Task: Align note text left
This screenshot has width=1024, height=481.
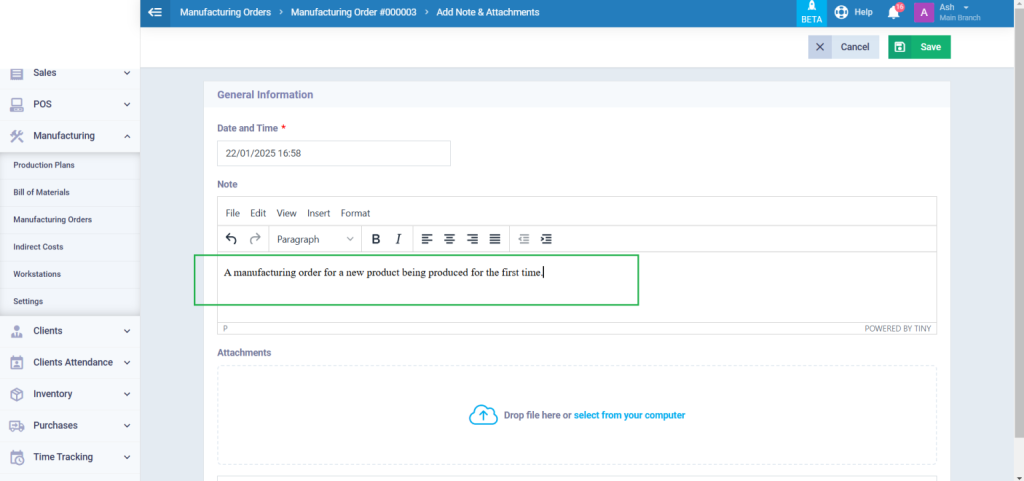Action: point(427,239)
